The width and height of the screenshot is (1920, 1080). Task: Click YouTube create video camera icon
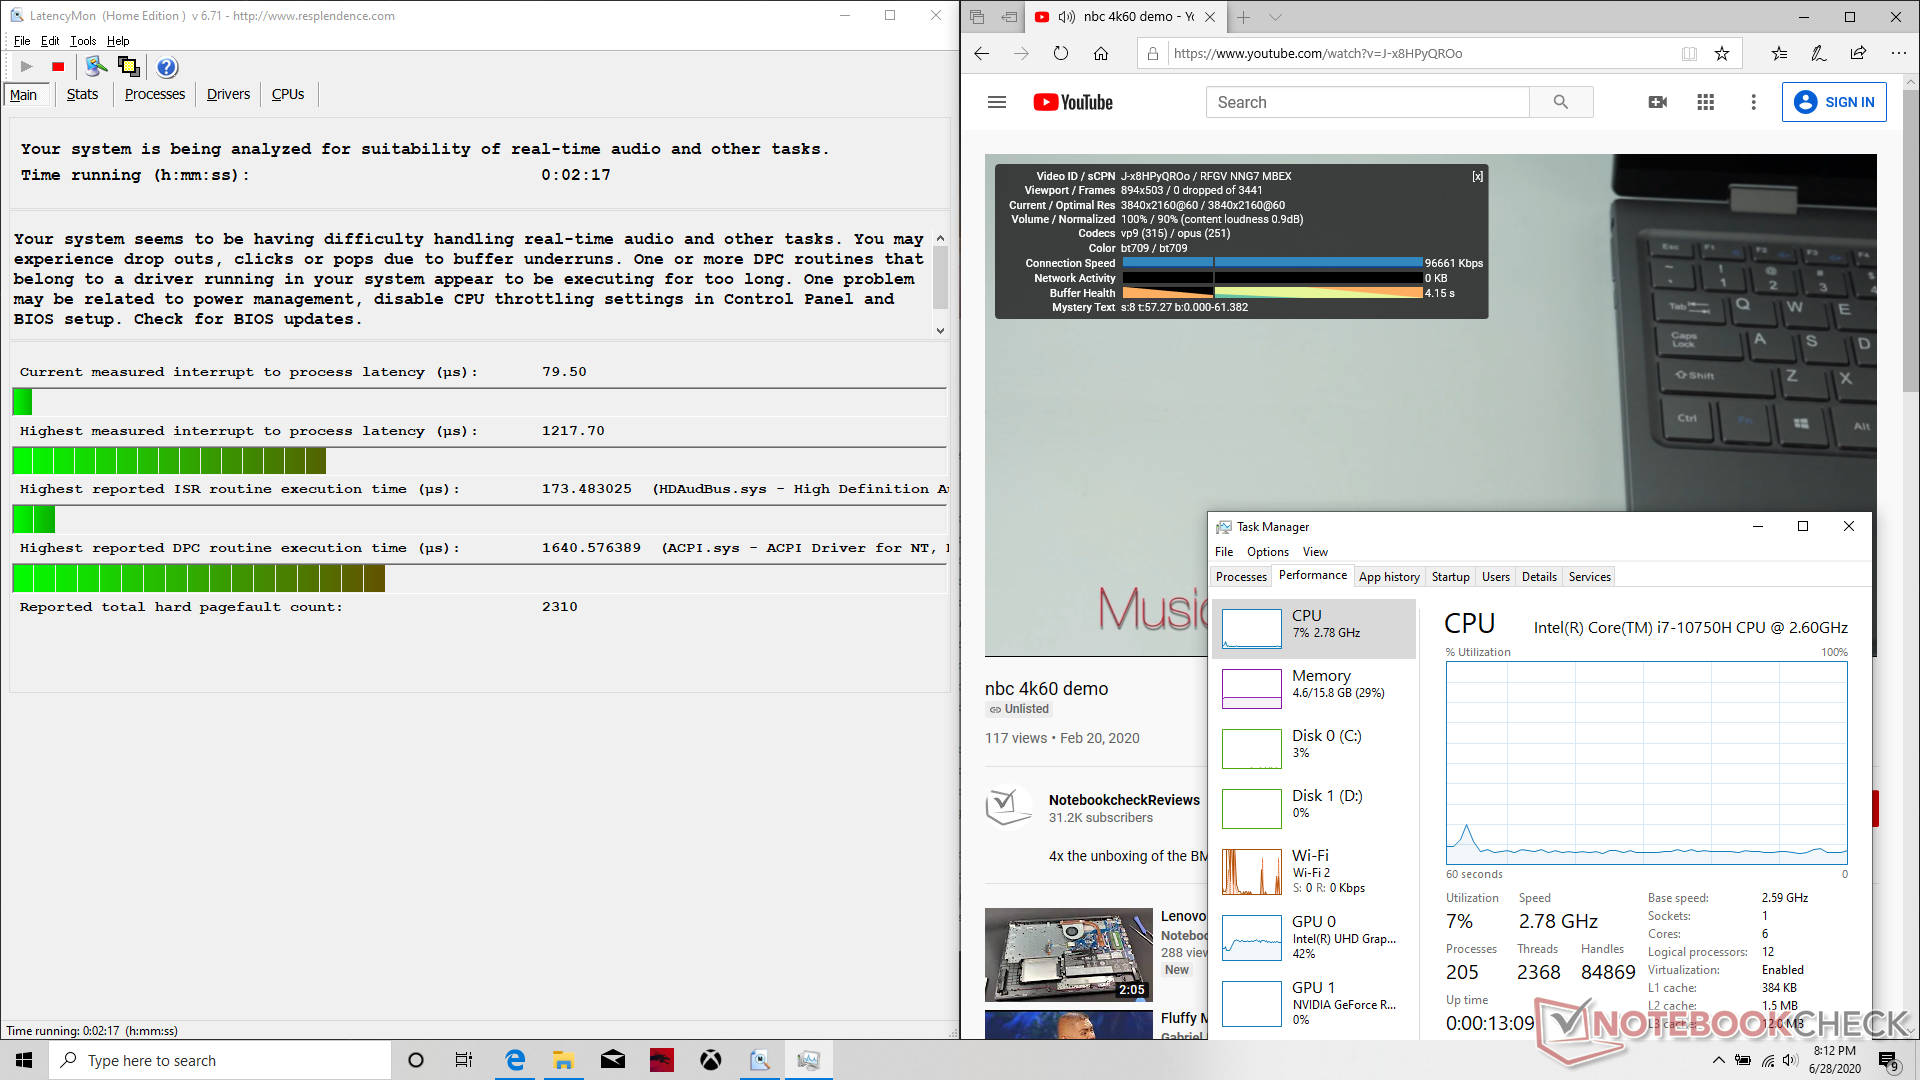pos(1657,102)
